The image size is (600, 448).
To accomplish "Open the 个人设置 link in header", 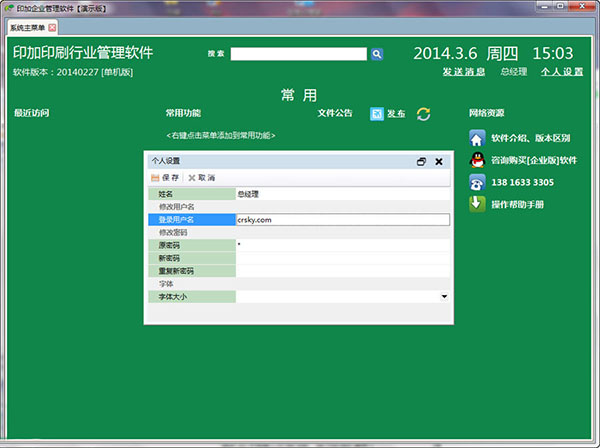I will (561, 72).
